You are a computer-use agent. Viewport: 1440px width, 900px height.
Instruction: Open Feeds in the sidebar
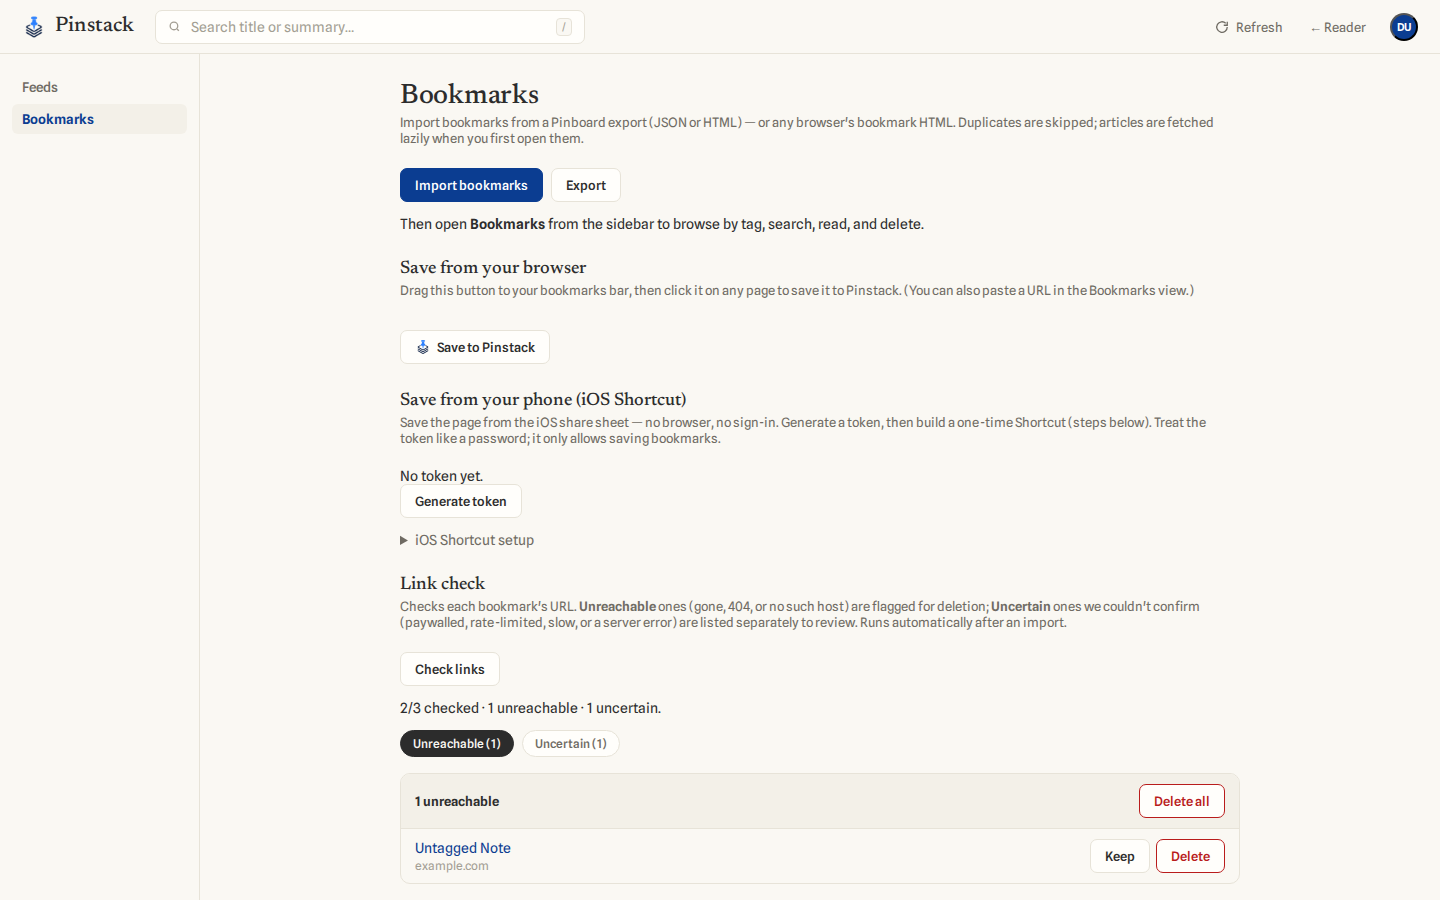pyautogui.click(x=99, y=87)
